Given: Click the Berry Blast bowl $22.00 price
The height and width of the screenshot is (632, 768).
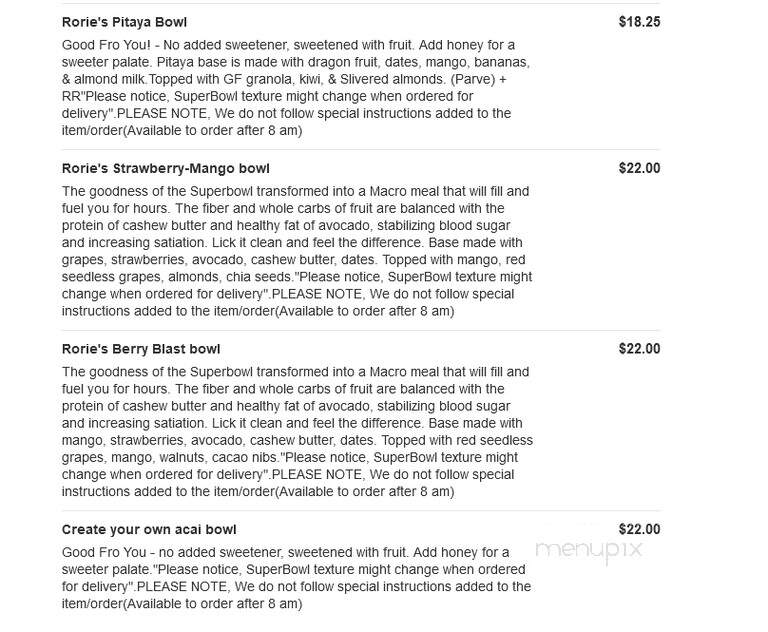Looking at the screenshot, I should click(x=639, y=348).
